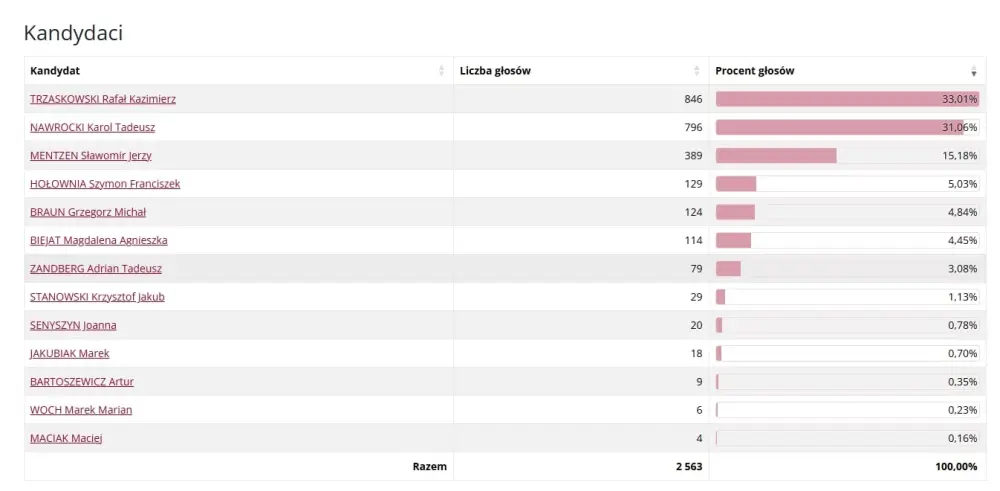
Task: Click the 33,01% progress bar
Action: (x=847, y=99)
